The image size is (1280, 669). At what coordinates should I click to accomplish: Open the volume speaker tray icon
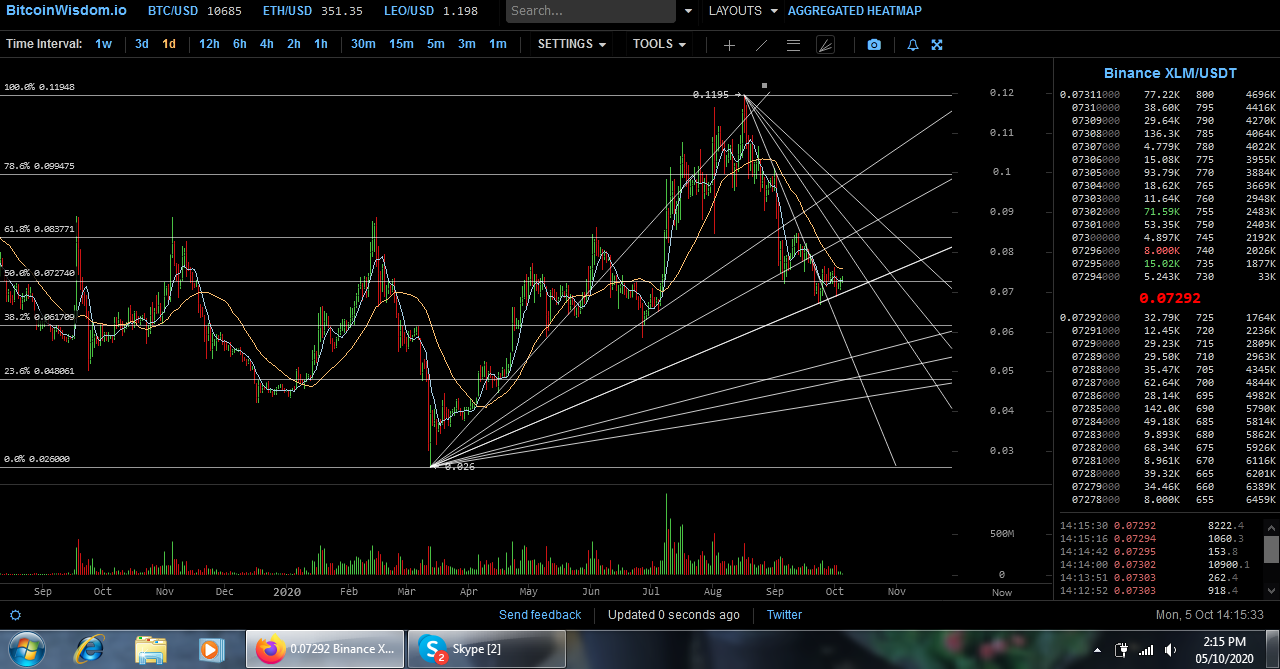1170,651
